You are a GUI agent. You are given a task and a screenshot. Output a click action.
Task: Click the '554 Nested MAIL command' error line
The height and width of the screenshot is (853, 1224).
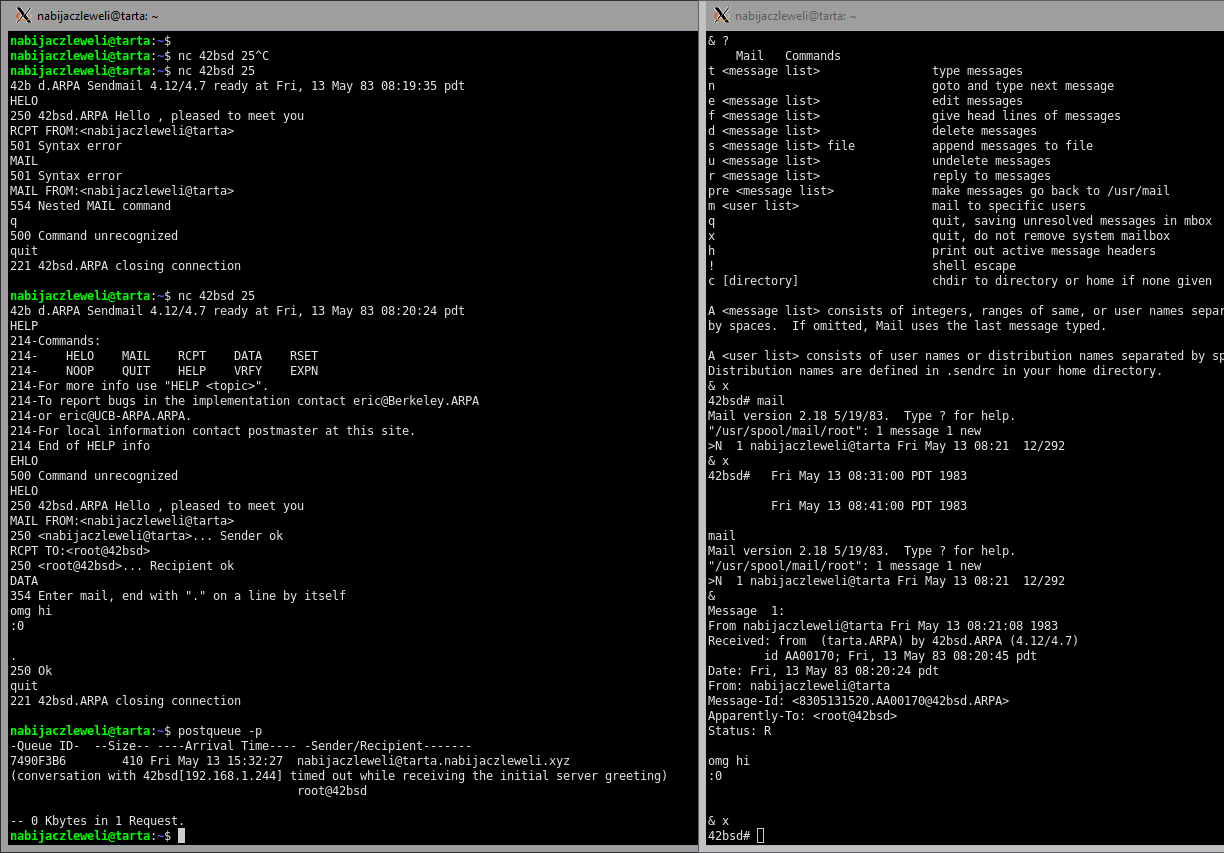[x=90, y=206]
